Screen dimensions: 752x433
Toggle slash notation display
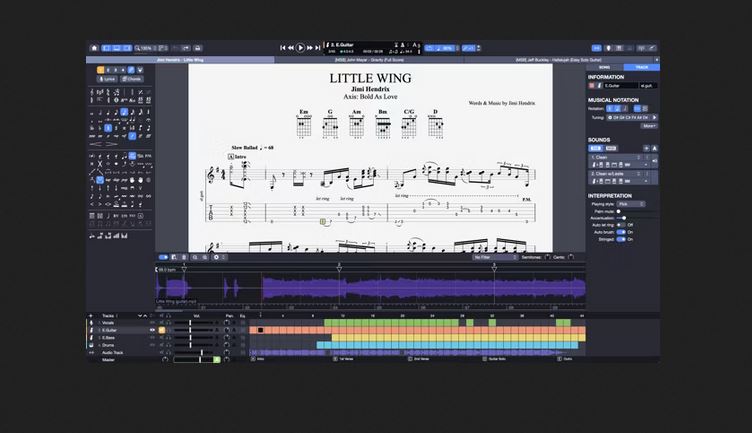point(625,108)
